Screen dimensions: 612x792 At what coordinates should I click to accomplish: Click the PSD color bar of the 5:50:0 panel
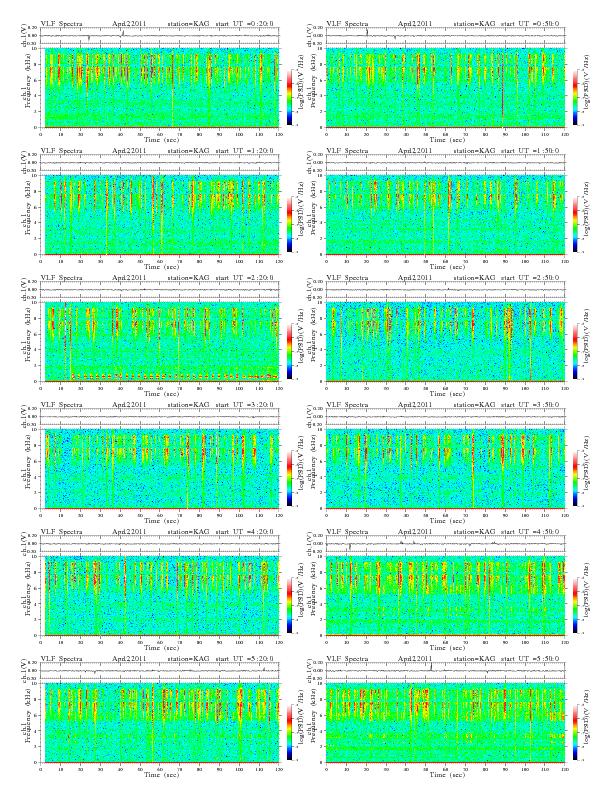pyautogui.click(x=576, y=732)
